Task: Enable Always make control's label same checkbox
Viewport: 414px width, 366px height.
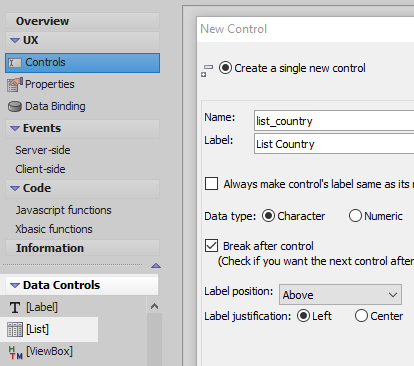Action: [211, 184]
